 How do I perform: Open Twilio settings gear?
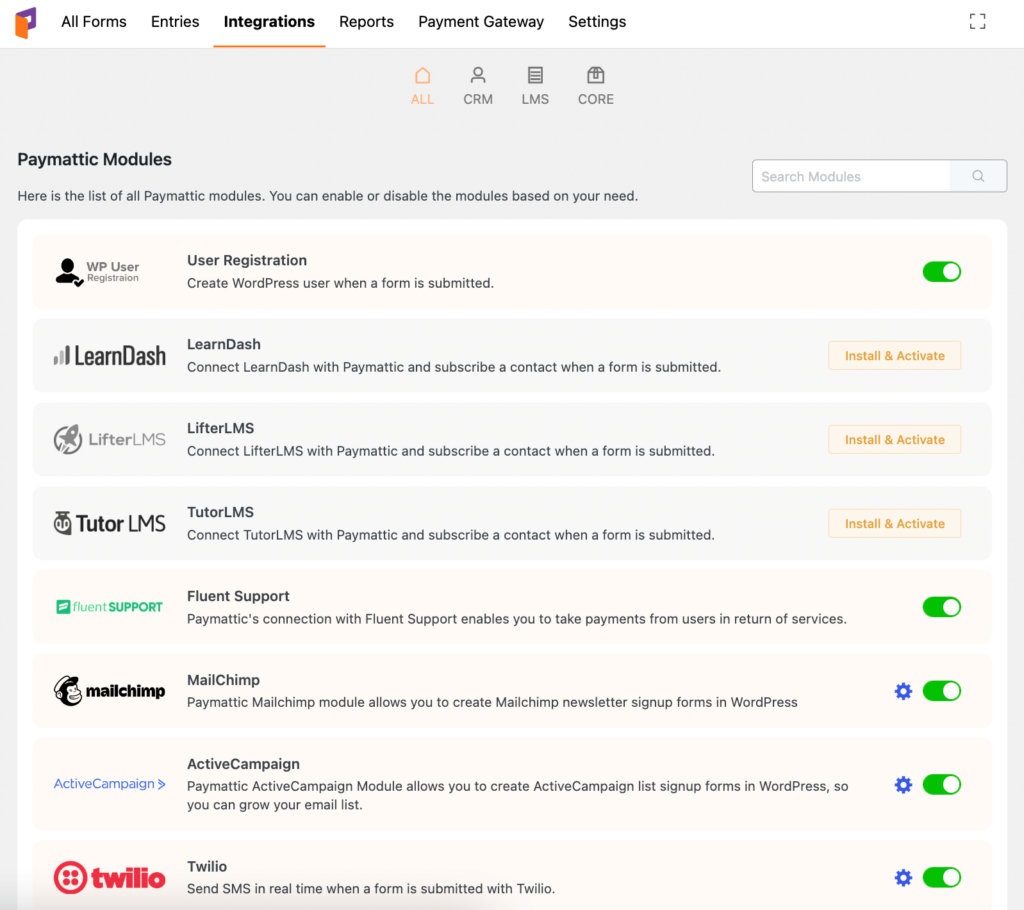903,877
